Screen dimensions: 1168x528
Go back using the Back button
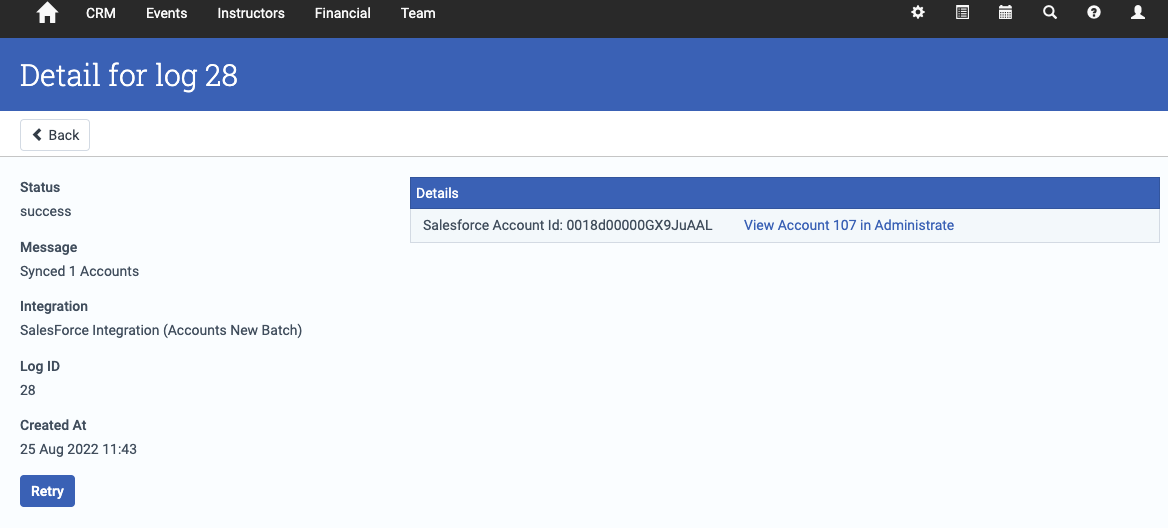tap(55, 135)
